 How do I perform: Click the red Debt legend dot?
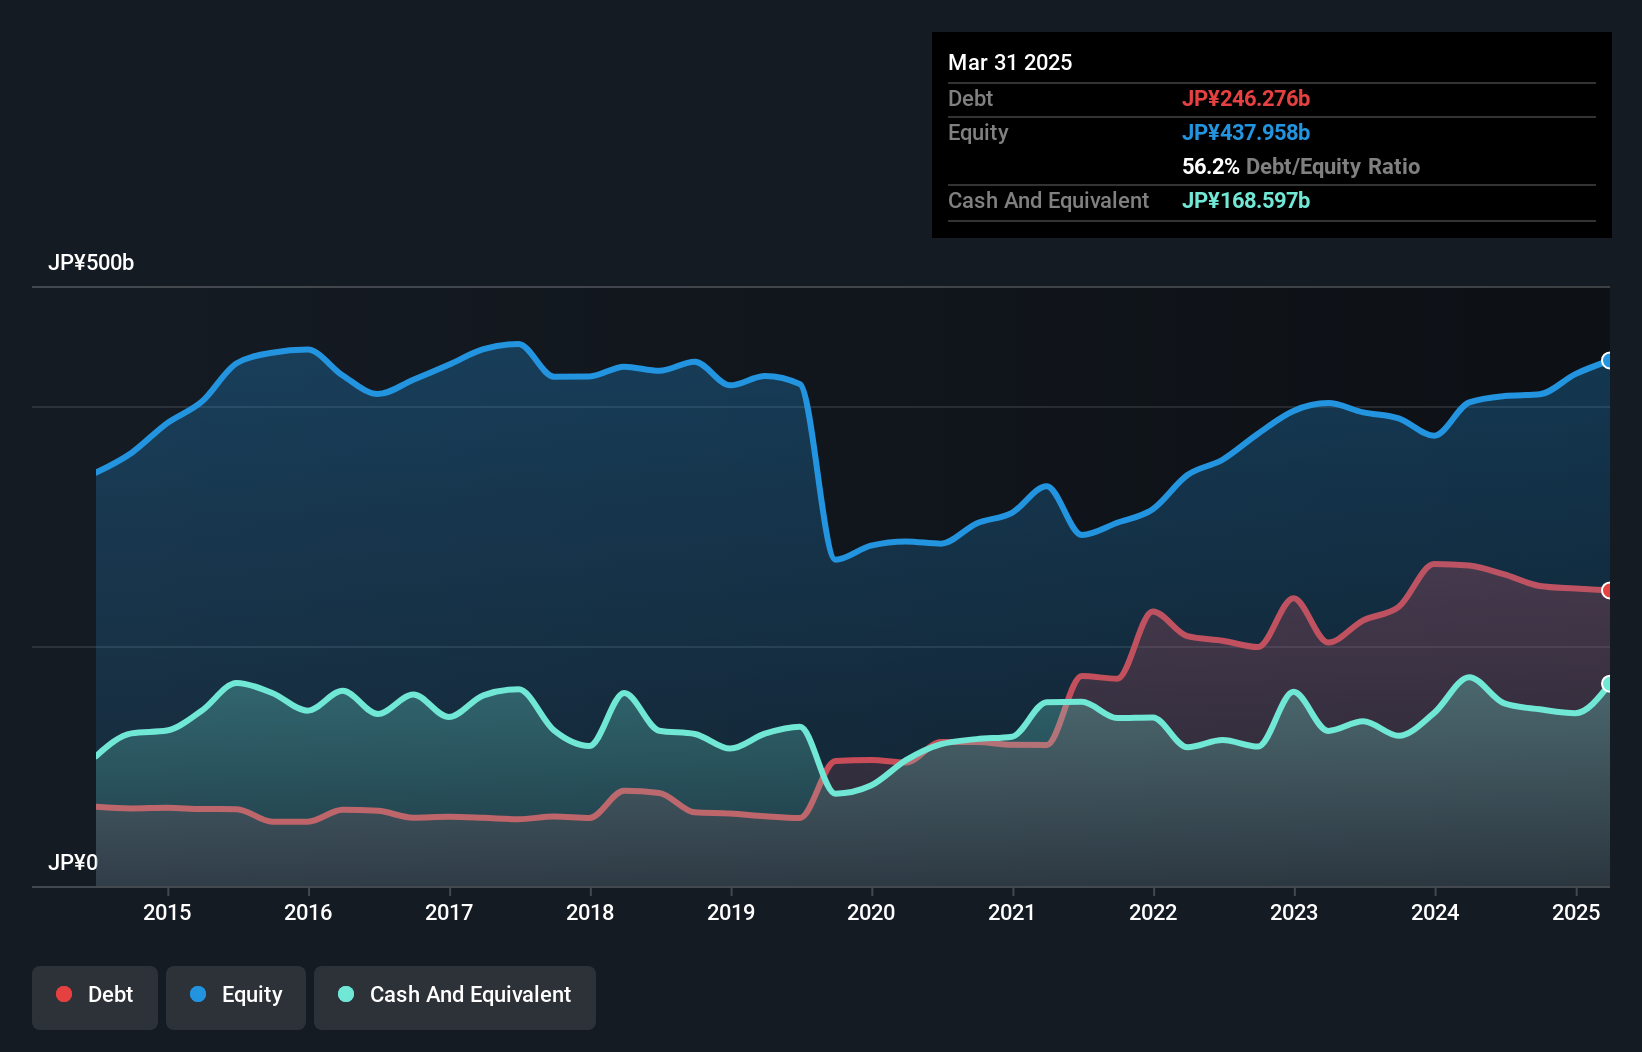pos(64,994)
